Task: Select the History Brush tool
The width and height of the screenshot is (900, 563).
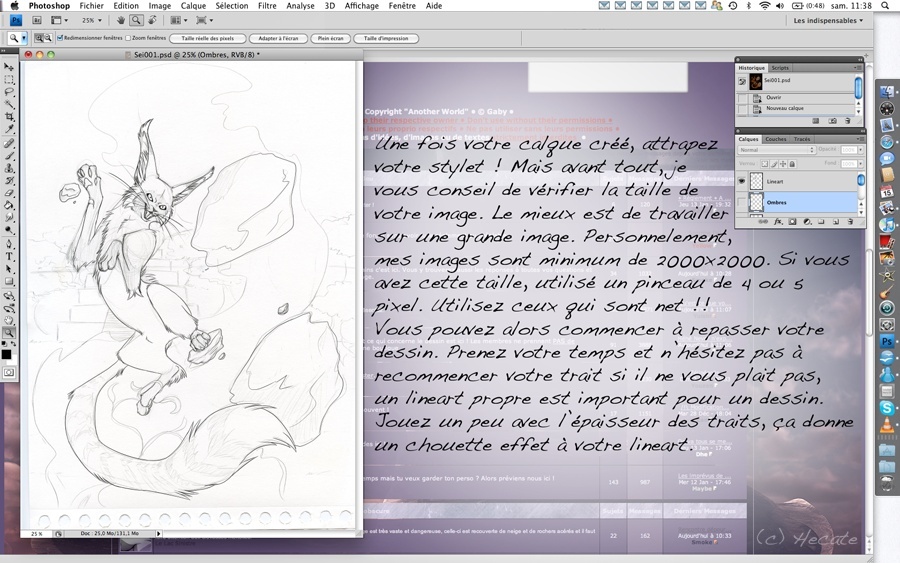Action: point(9,179)
